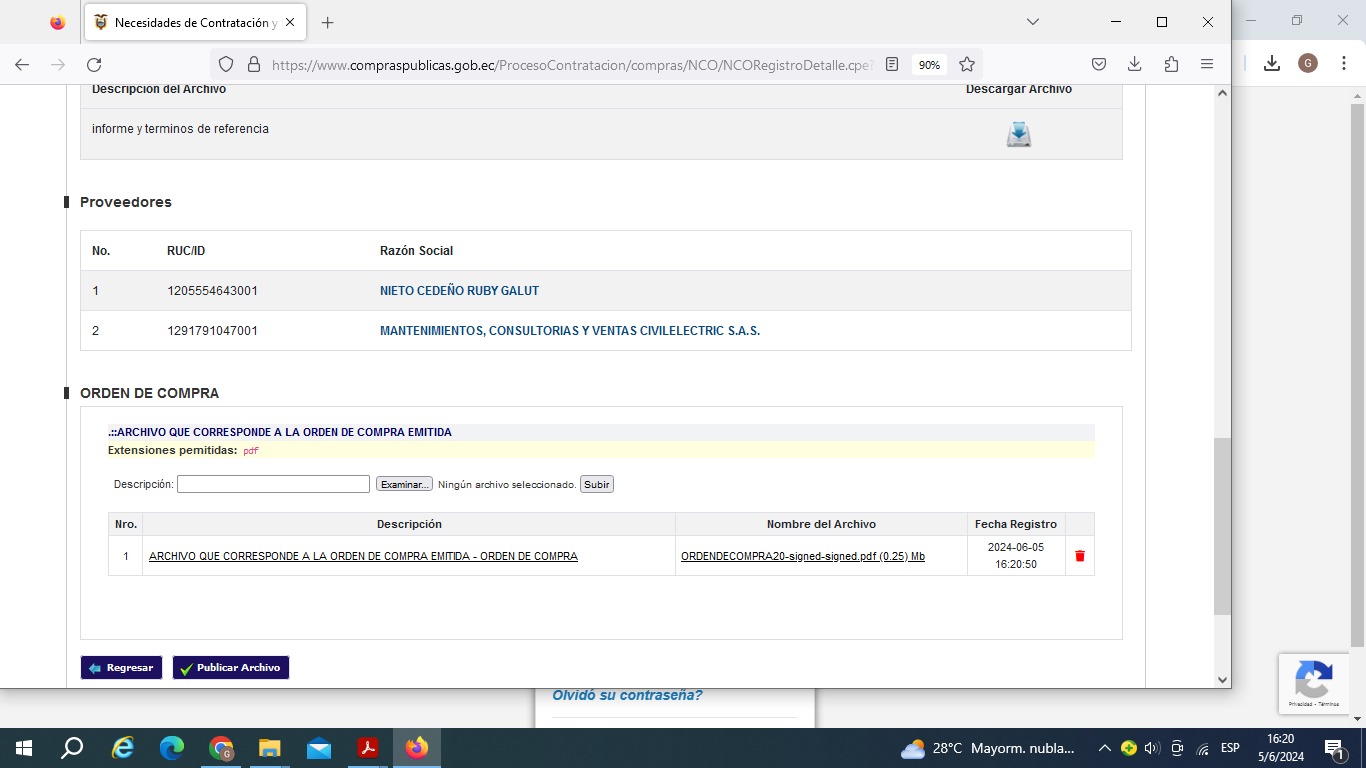
Task: Reload the current page in Firefox
Action: 94,64
